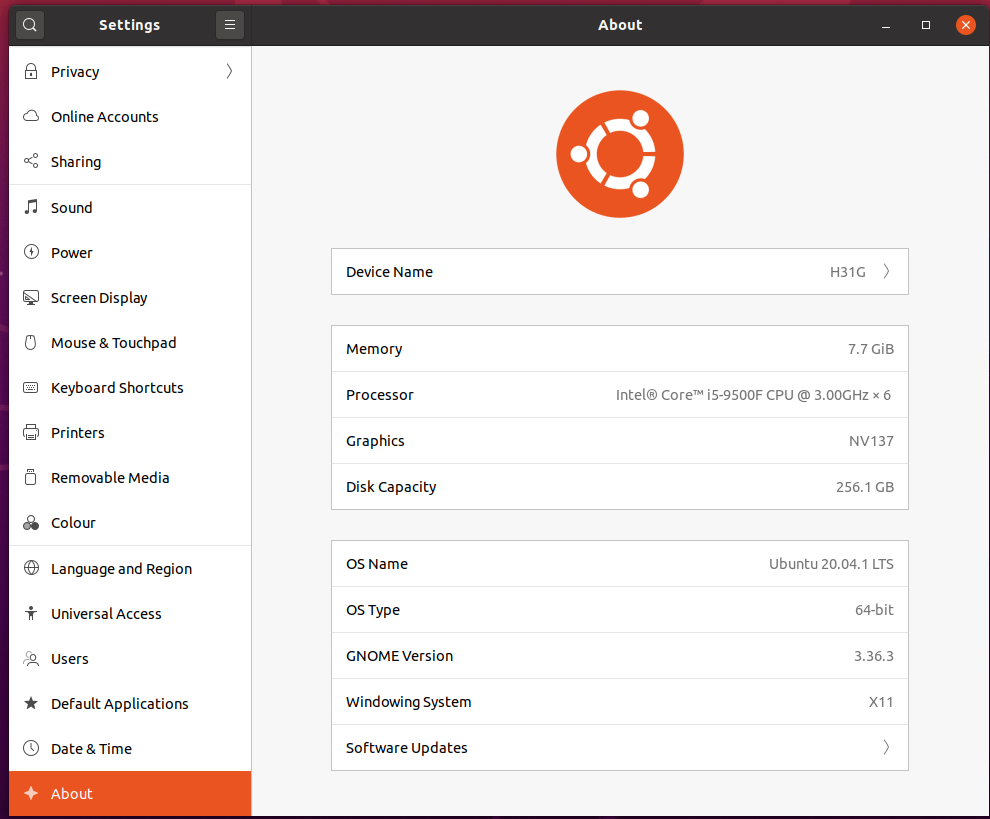Viewport: 990px width, 819px height.
Task: Click the Processor row label
Action: click(379, 395)
